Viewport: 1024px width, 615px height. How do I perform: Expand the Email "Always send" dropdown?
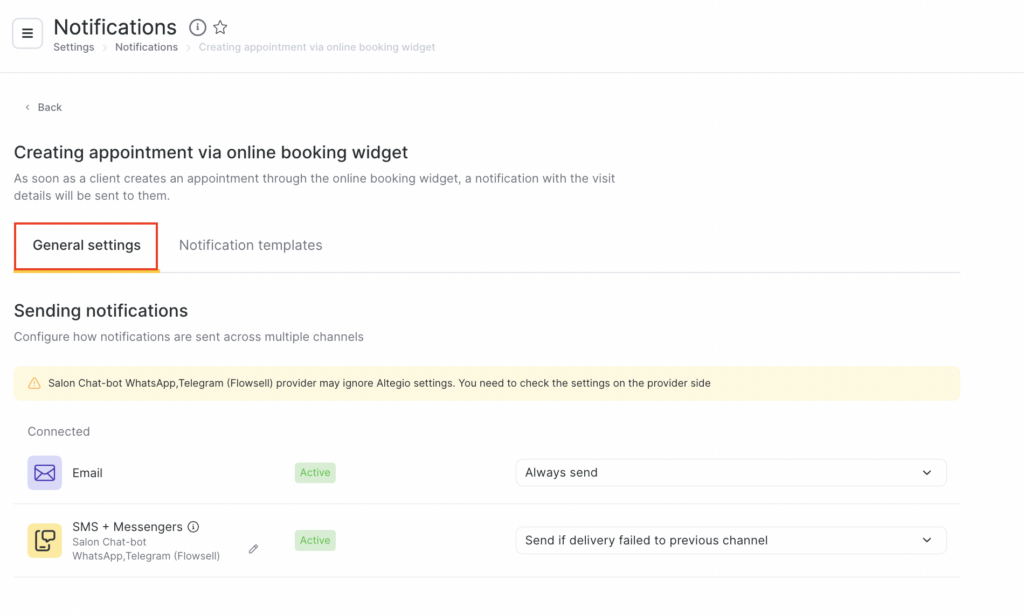pyautogui.click(x=730, y=473)
